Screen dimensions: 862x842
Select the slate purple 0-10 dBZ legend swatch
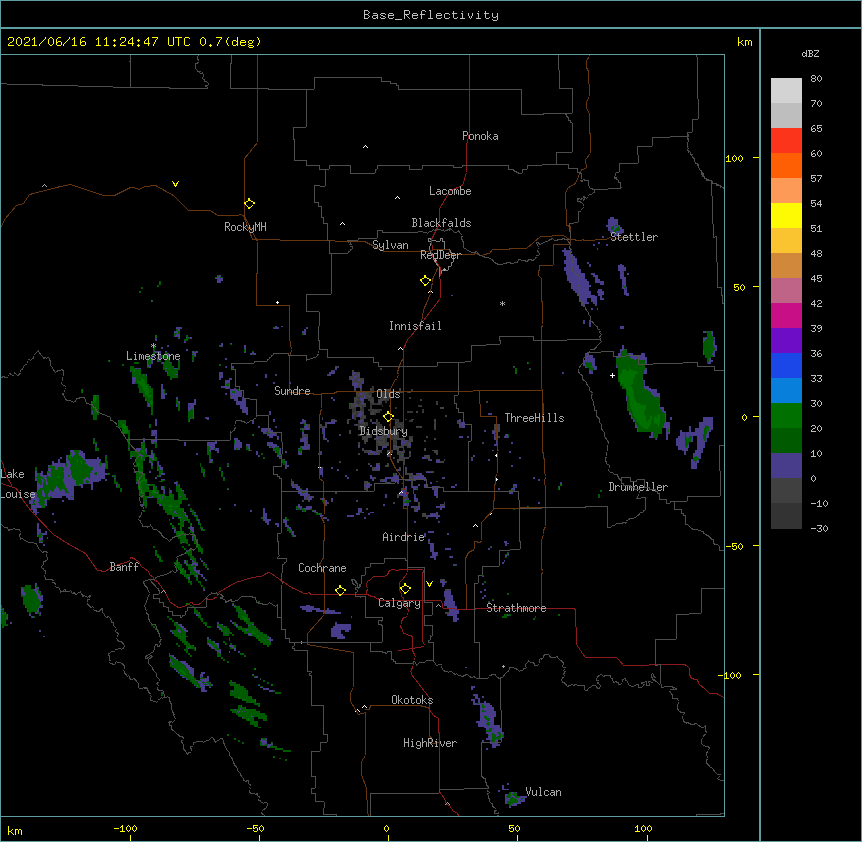tap(786, 466)
